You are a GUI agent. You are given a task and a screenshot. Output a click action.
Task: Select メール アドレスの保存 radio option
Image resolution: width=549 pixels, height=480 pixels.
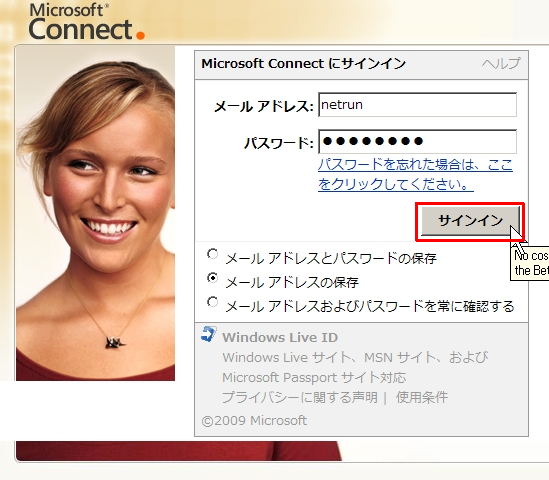(212, 278)
